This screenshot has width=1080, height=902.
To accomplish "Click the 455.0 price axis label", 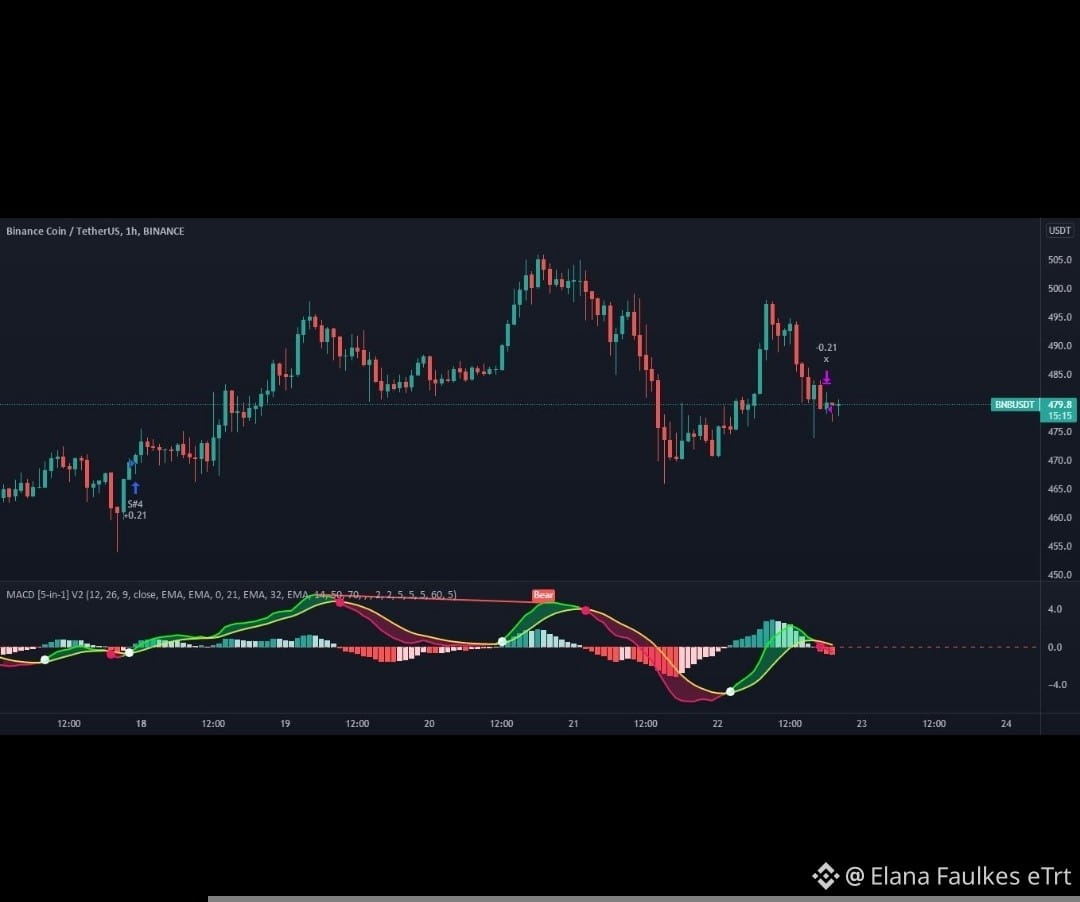I will [1059, 546].
